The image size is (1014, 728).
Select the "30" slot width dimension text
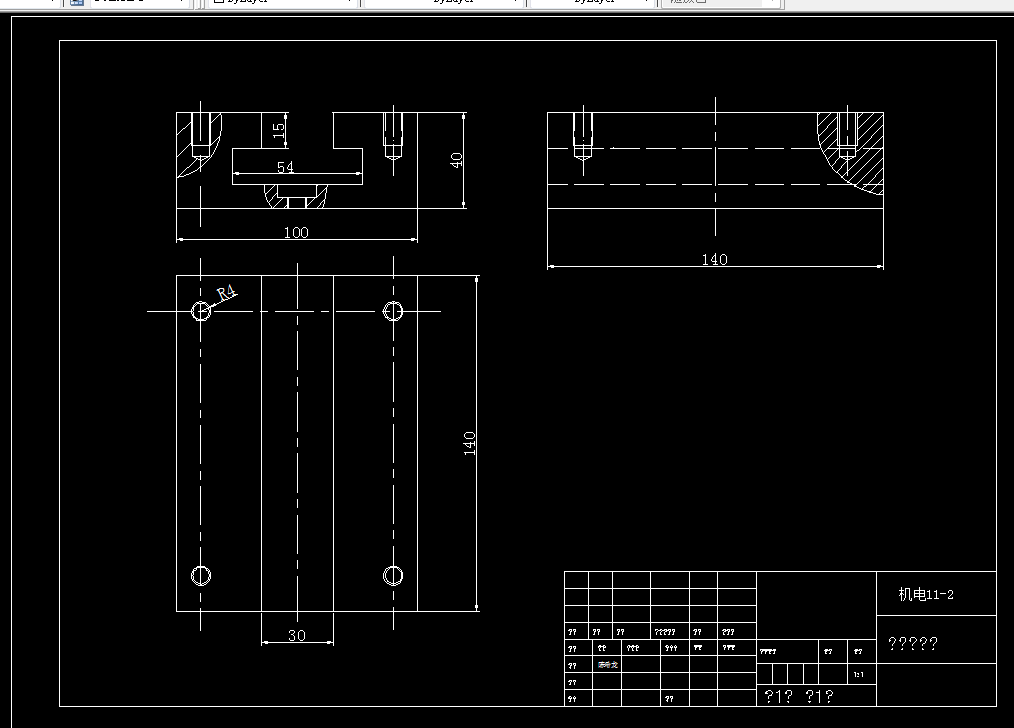(297, 636)
